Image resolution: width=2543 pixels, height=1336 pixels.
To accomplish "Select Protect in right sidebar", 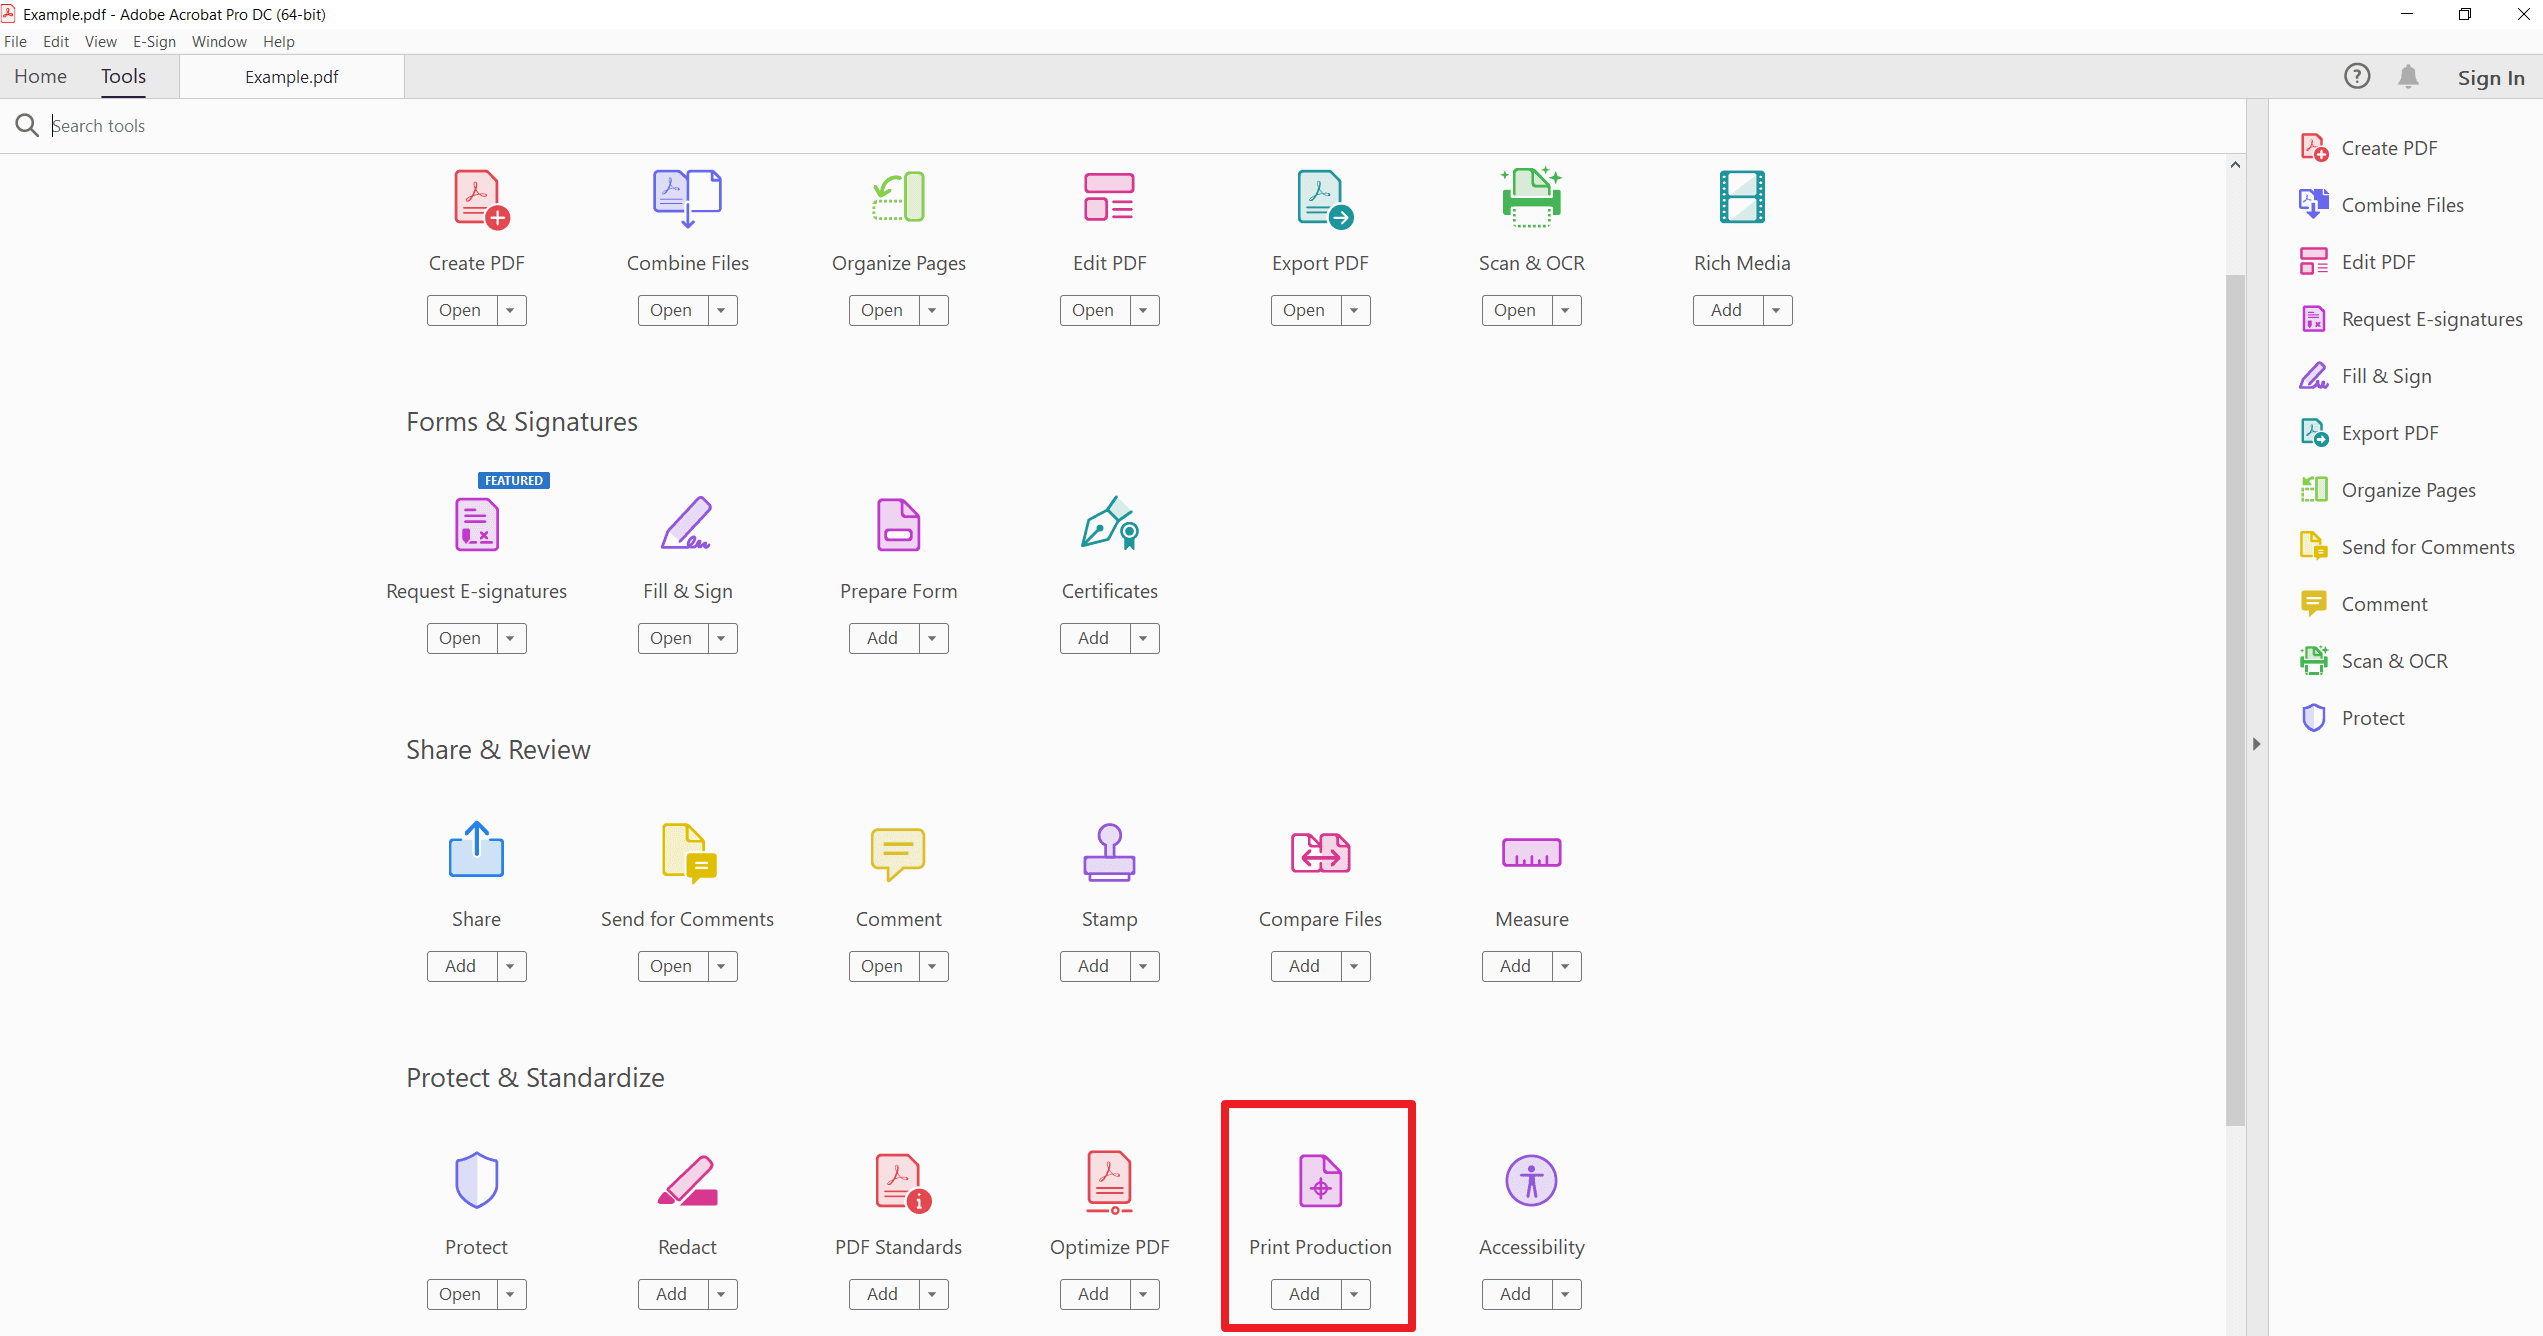I will 2352,718.
